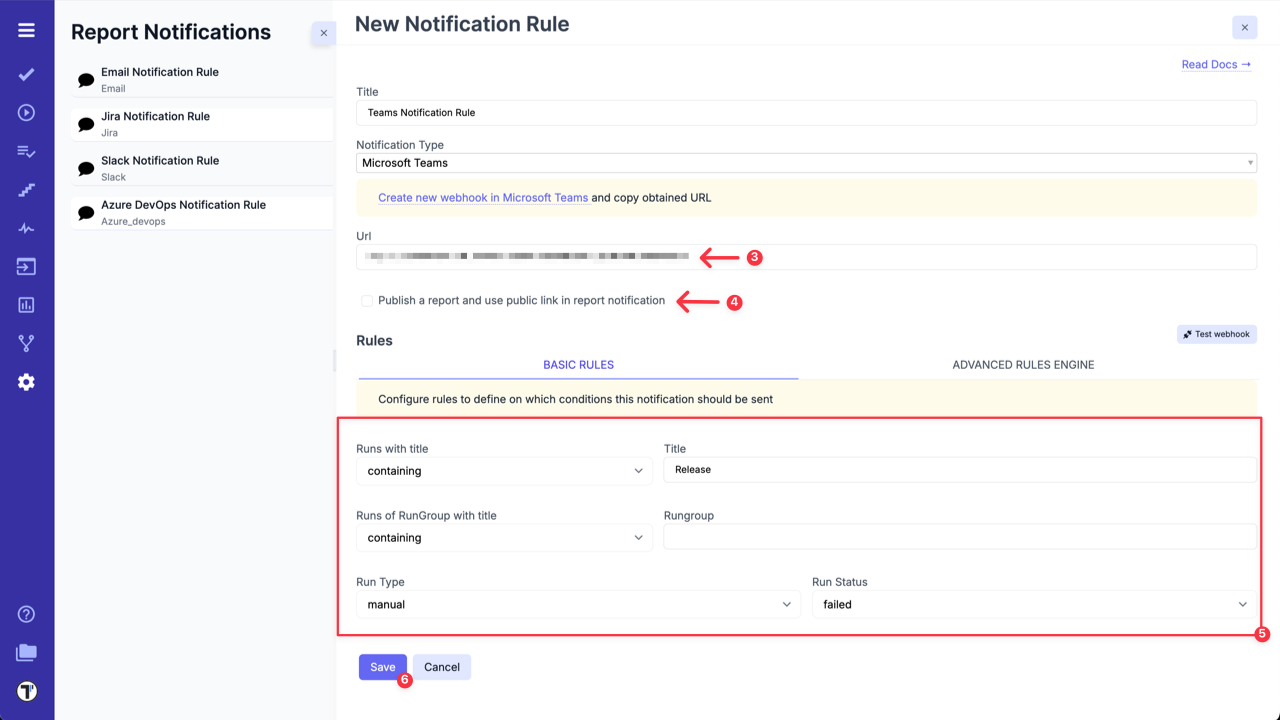
Task: Close the Report Notifications panel
Action: click(323, 33)
